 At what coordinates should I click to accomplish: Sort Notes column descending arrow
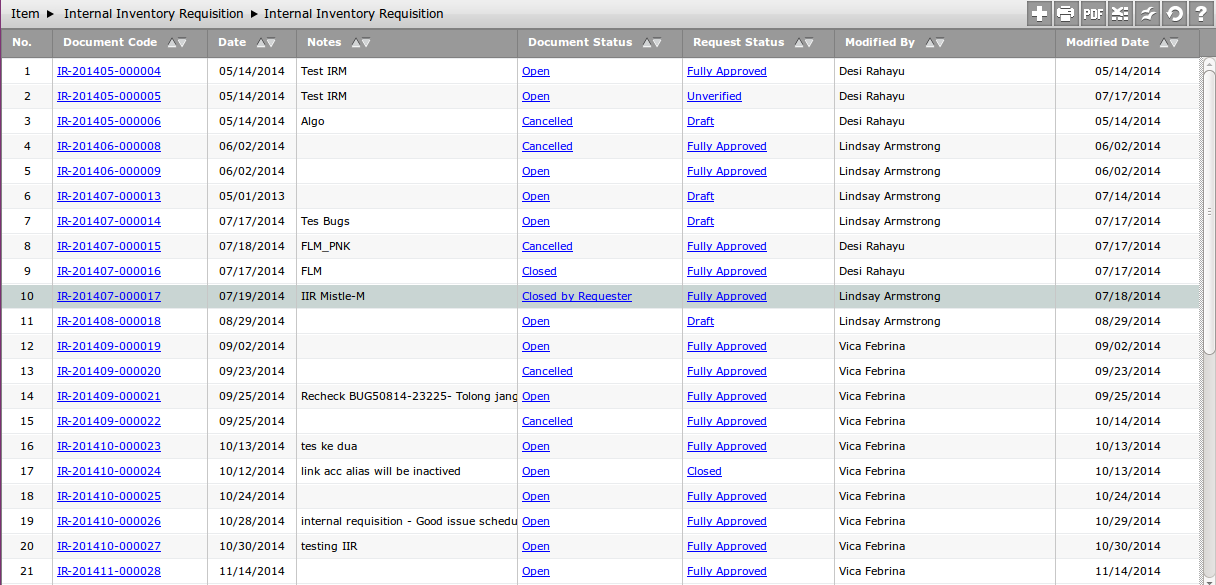pos(366,43)
